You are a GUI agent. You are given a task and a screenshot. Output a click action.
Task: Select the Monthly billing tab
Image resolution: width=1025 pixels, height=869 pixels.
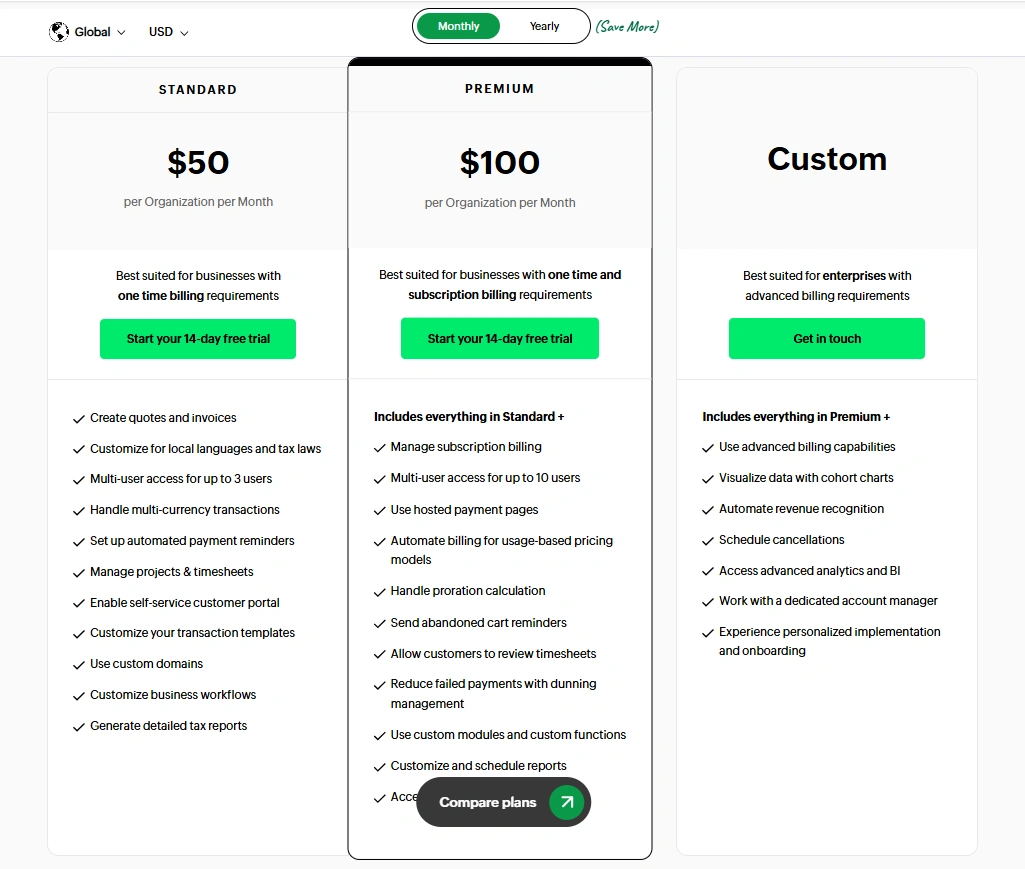click(457, 26)
